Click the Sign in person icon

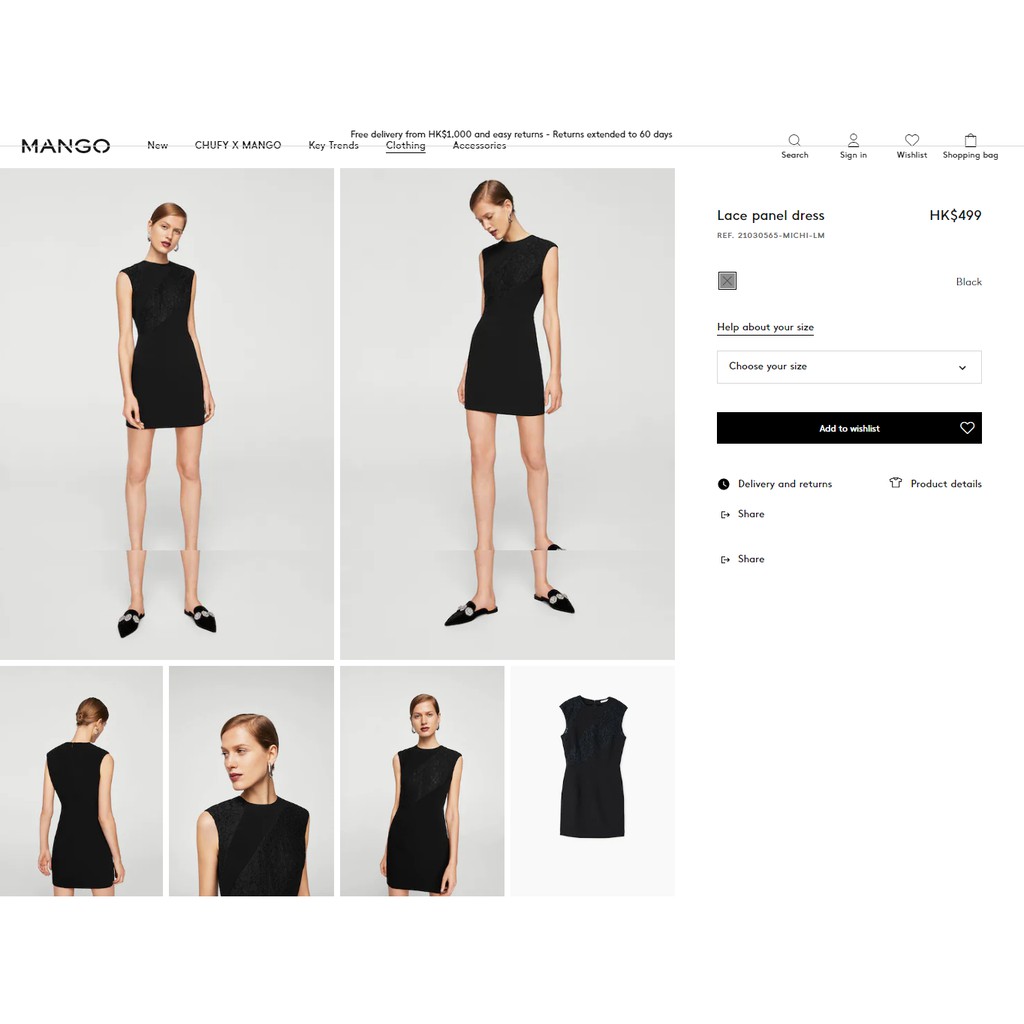(853, 141)
